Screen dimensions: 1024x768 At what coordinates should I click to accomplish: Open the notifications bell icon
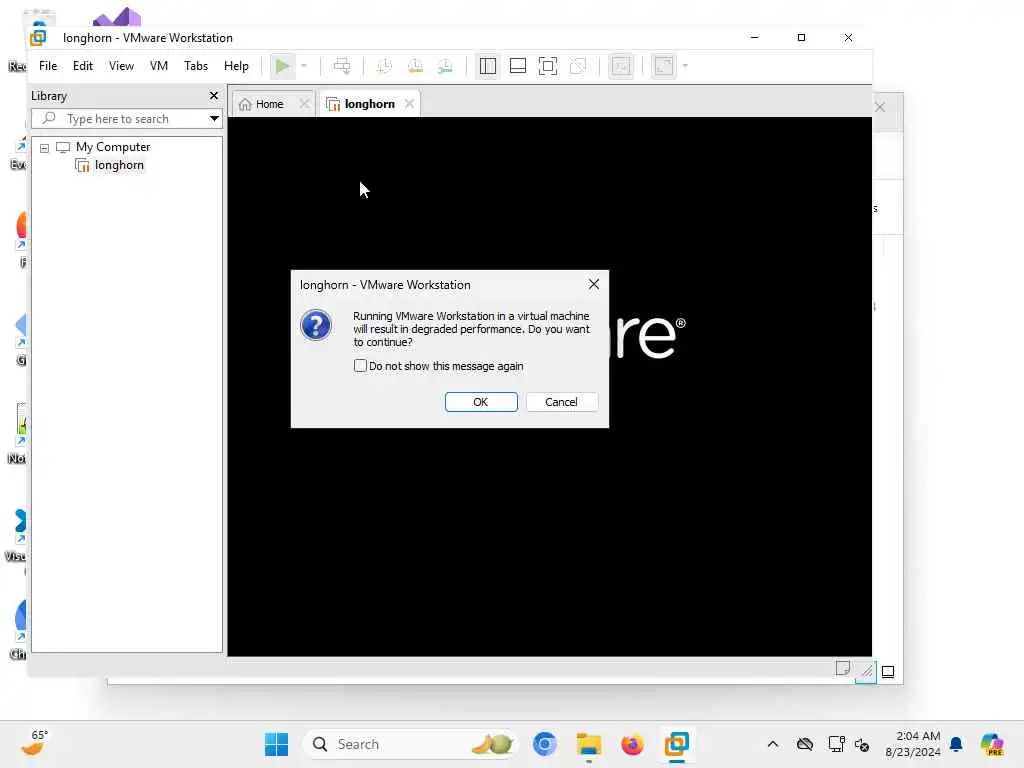click(956, 744)
